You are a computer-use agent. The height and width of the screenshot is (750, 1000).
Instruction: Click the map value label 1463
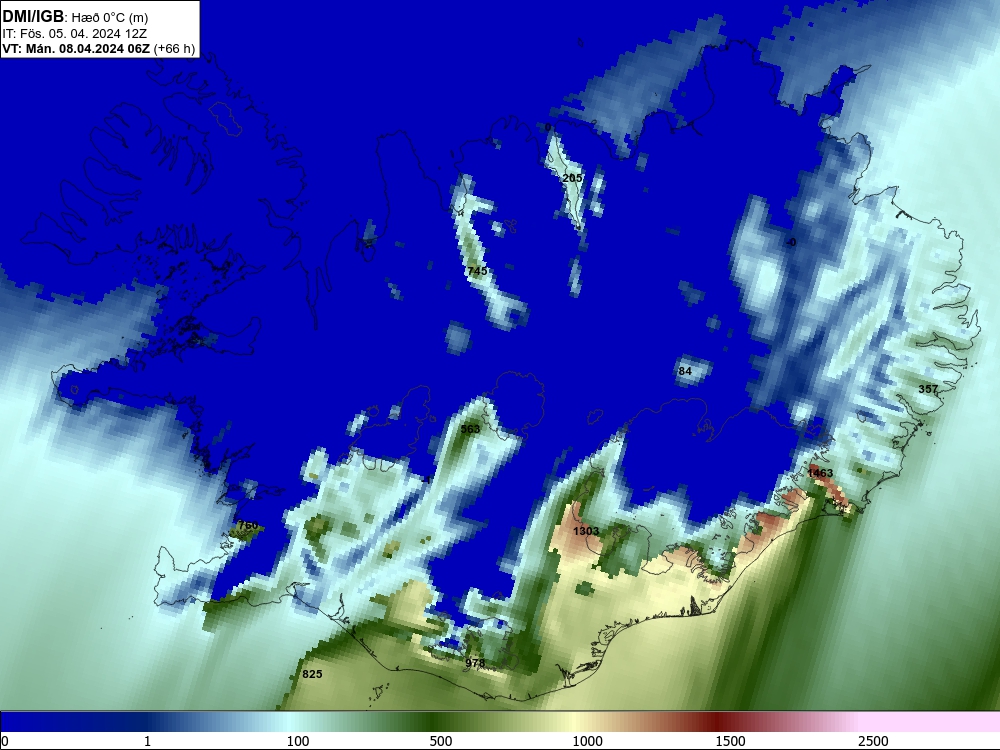click(x=820, y=473)
